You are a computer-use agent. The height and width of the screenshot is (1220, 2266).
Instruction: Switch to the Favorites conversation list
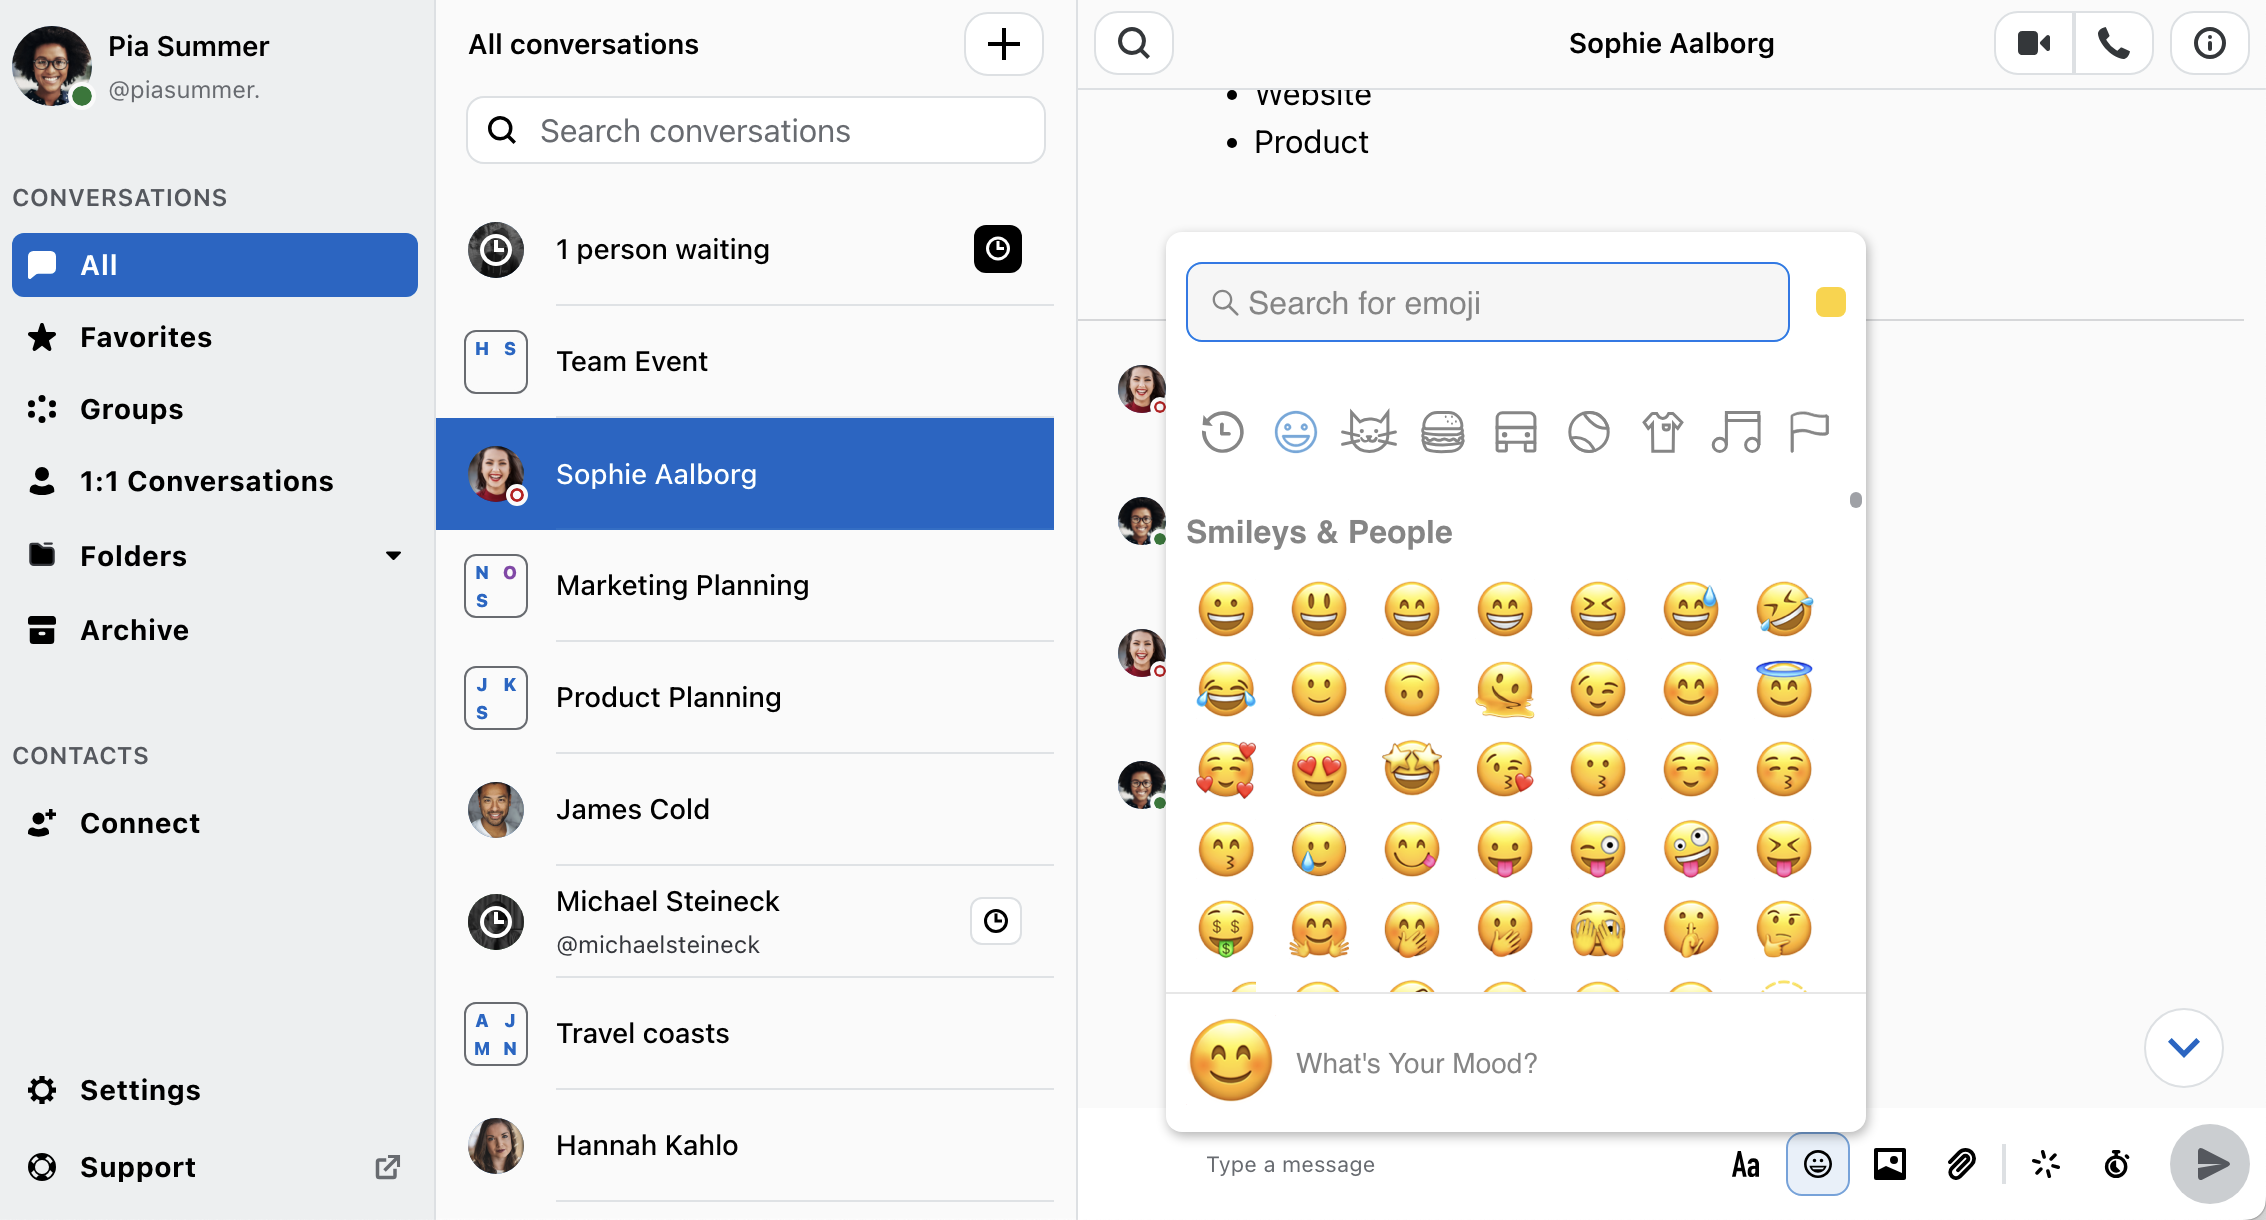[x=146, y=337]
